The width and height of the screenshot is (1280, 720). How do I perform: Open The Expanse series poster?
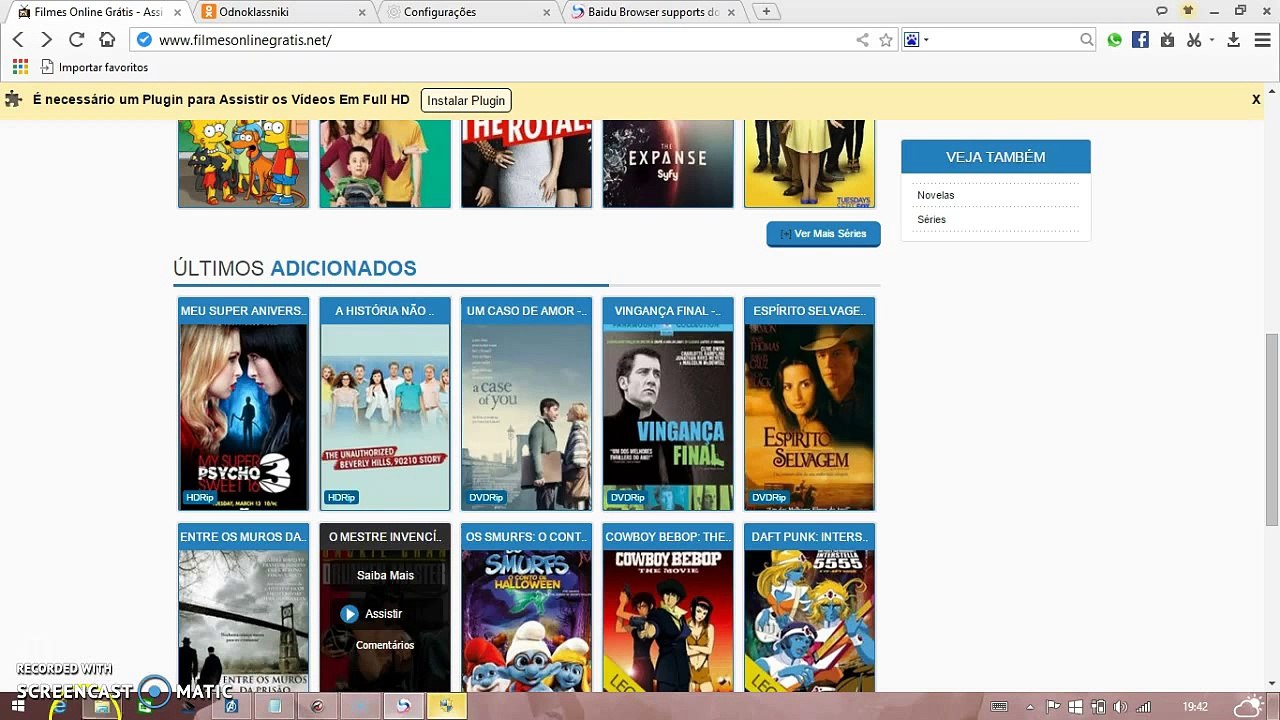668,163
